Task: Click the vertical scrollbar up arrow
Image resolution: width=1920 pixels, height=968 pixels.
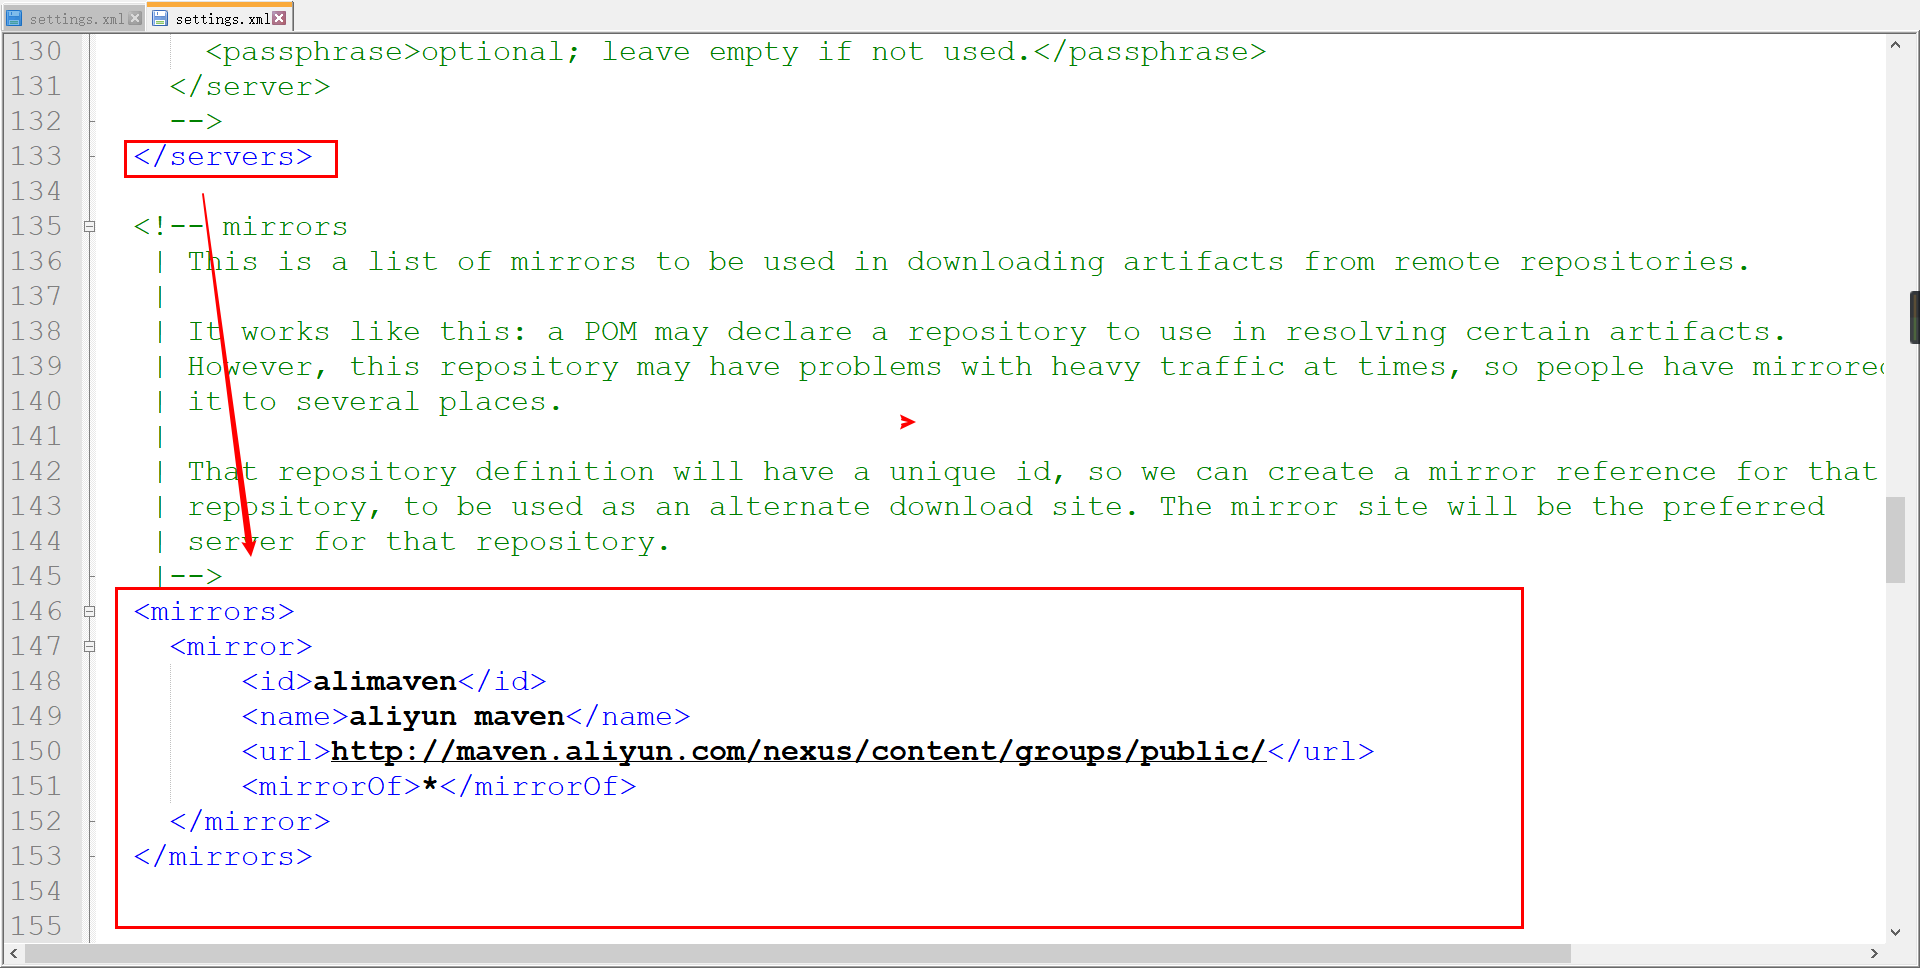Action: 1895,45
